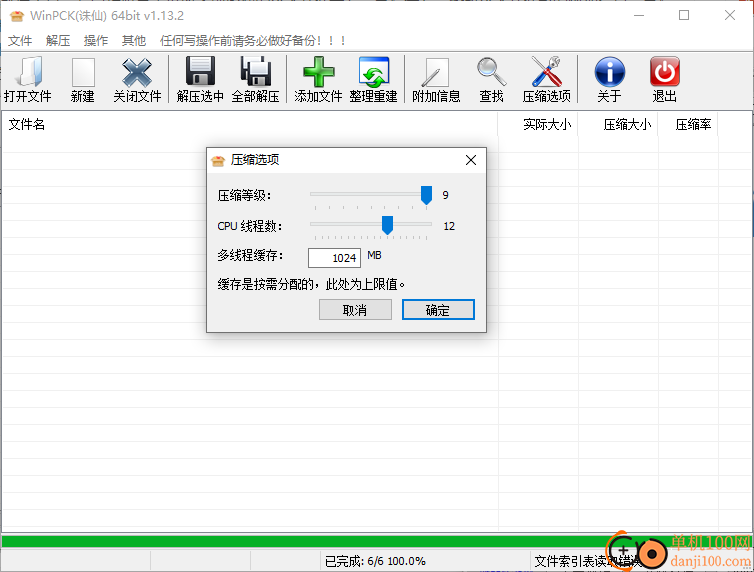Screen dimensions: 754x572
Task: Click the thread count value 12
Action: 449,226
